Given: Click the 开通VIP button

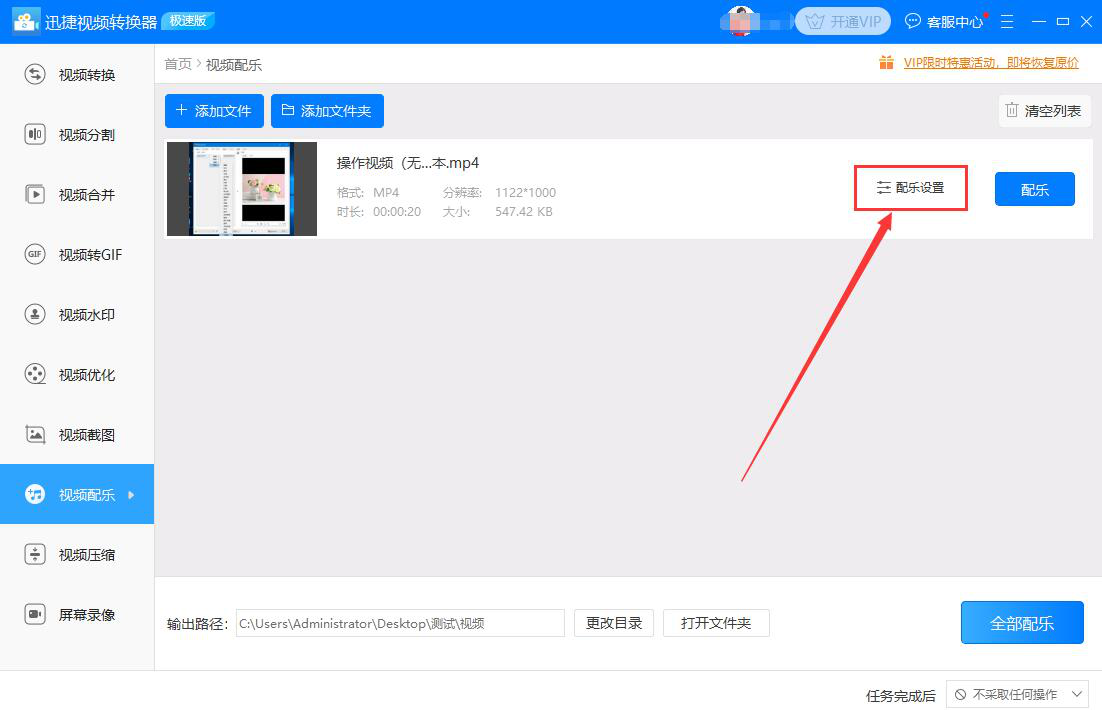Looking at the screenshot, I should [x=843, y=22].
